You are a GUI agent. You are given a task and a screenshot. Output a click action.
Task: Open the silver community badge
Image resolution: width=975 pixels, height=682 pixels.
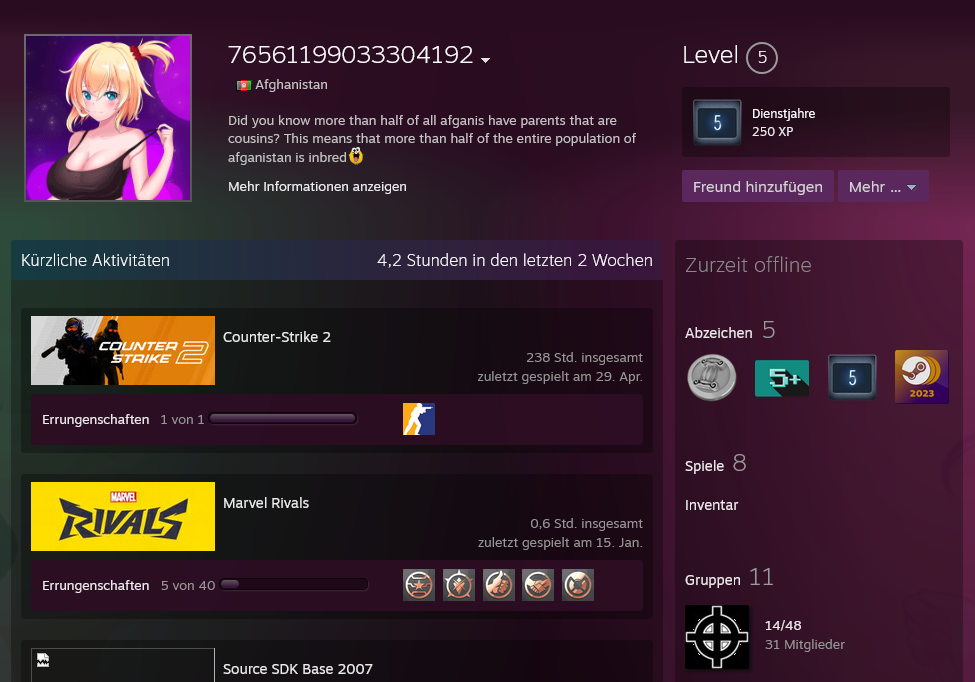click(712, 378)
